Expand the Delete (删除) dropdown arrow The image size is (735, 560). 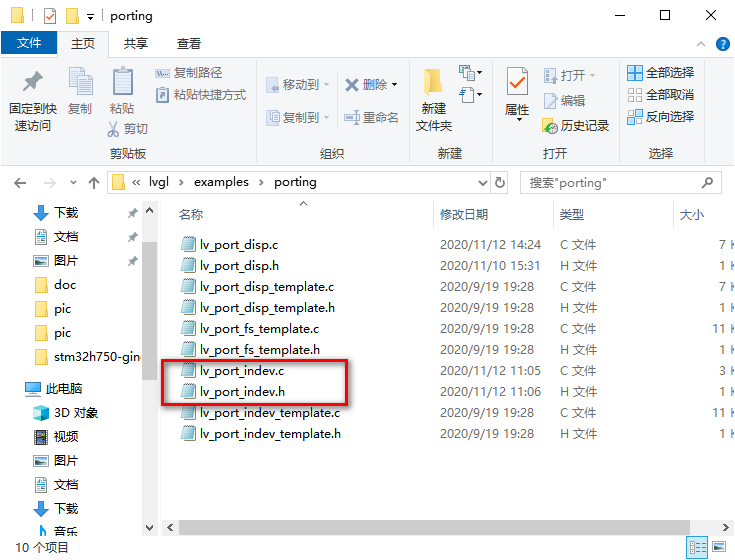(394, 85)
